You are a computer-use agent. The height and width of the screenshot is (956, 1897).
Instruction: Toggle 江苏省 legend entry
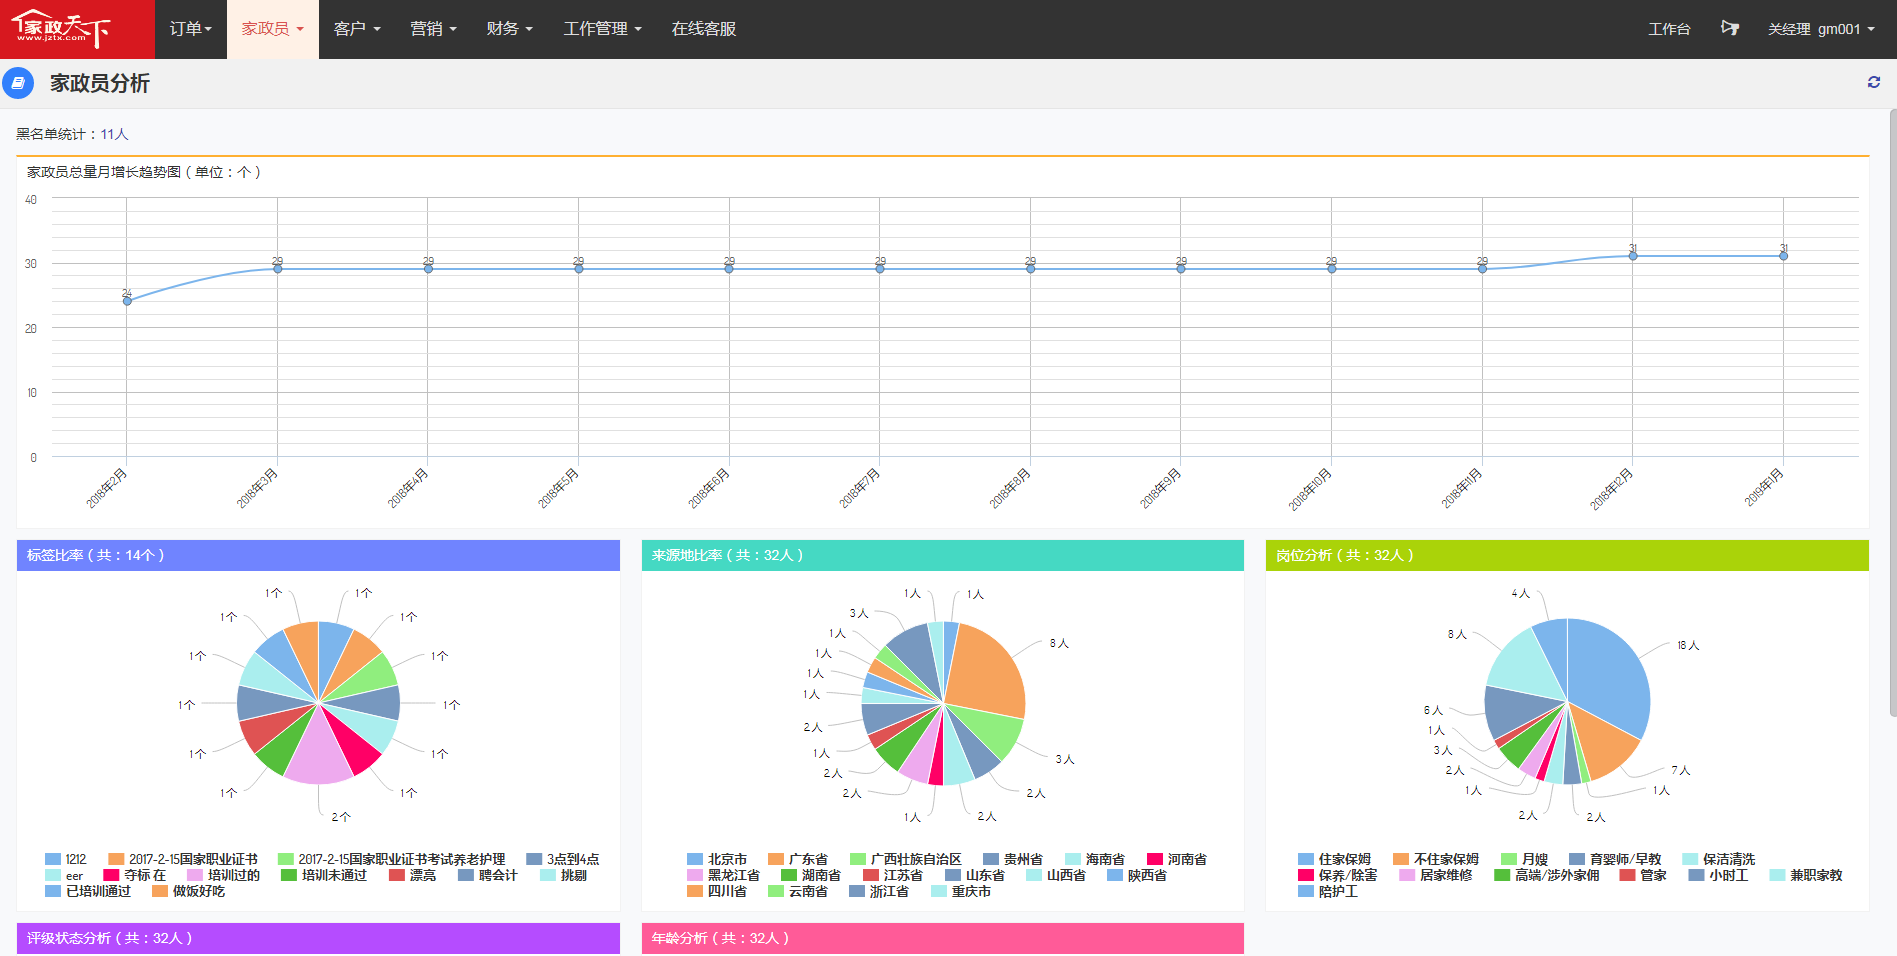(x=893, y=875)
